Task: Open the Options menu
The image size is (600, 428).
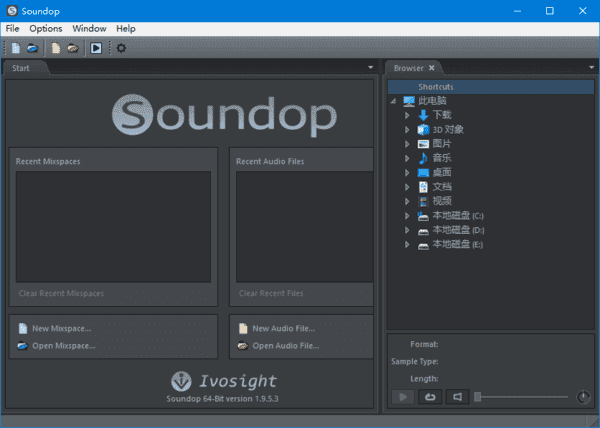Action: pos(46,29)
